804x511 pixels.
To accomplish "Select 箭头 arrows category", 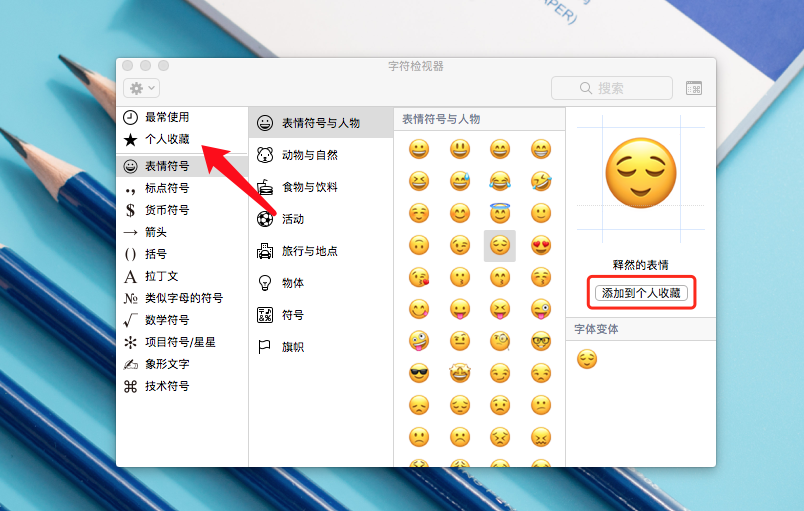I will [x=182, y=232].
